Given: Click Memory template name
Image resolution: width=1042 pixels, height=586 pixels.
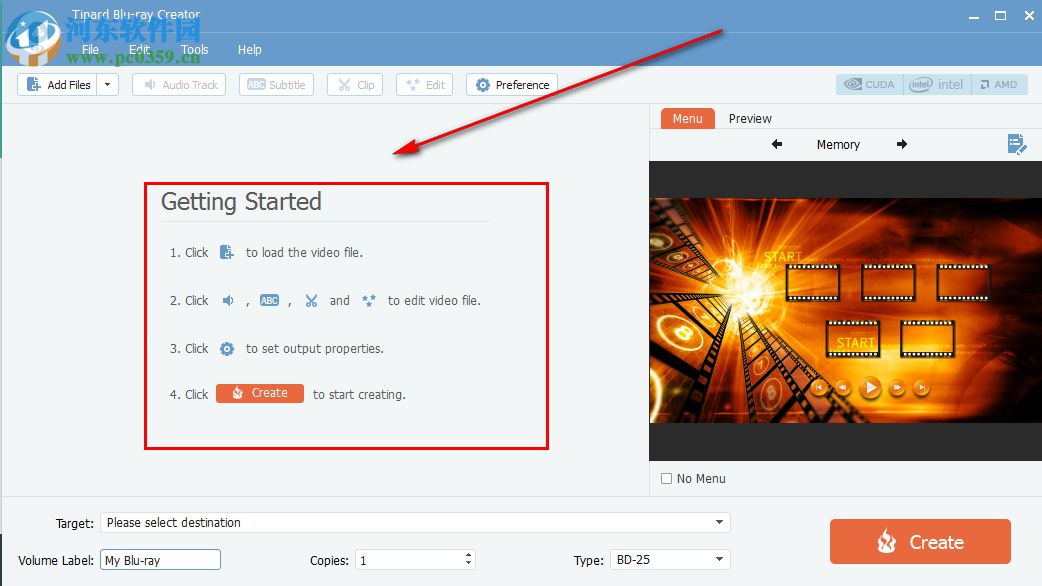Looking at the screenshot, I should 838,144.
